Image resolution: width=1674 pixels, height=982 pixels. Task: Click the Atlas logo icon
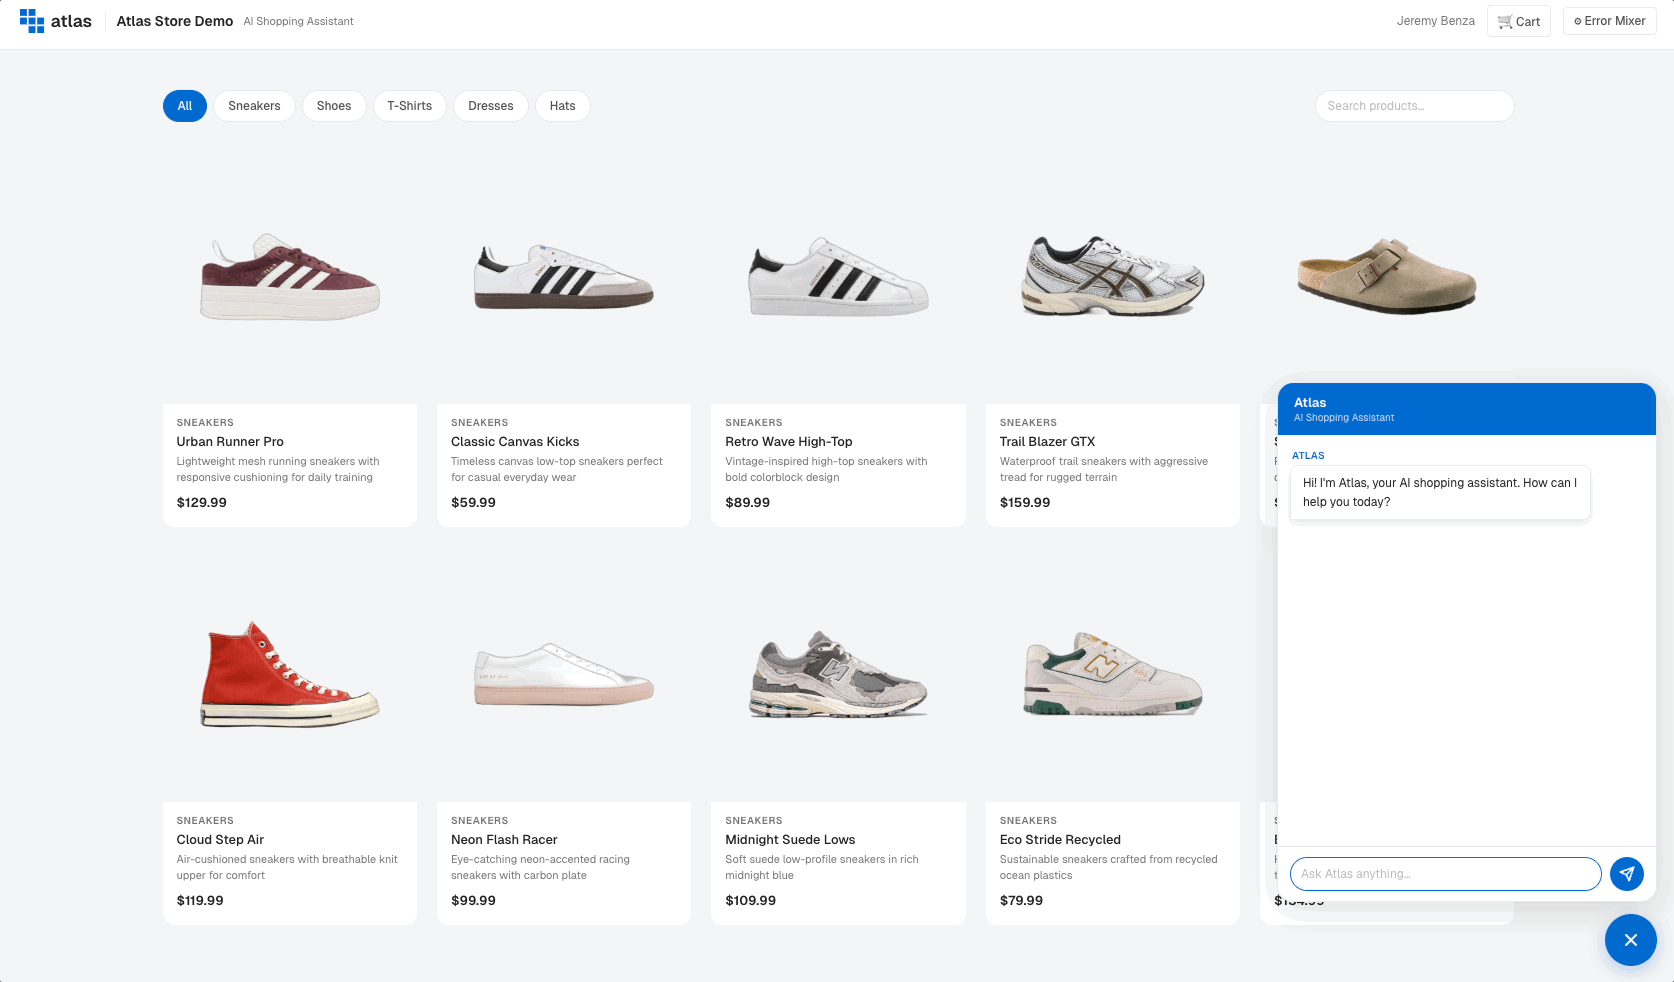[x=32, y=21]
